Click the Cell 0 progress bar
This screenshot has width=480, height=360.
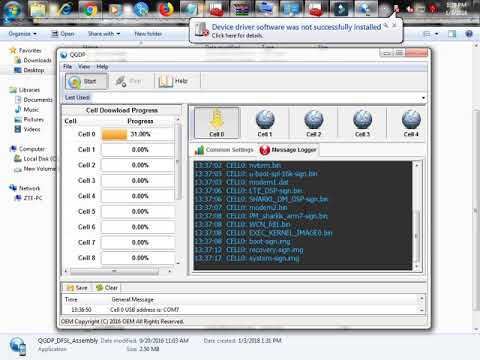[138, 134]
